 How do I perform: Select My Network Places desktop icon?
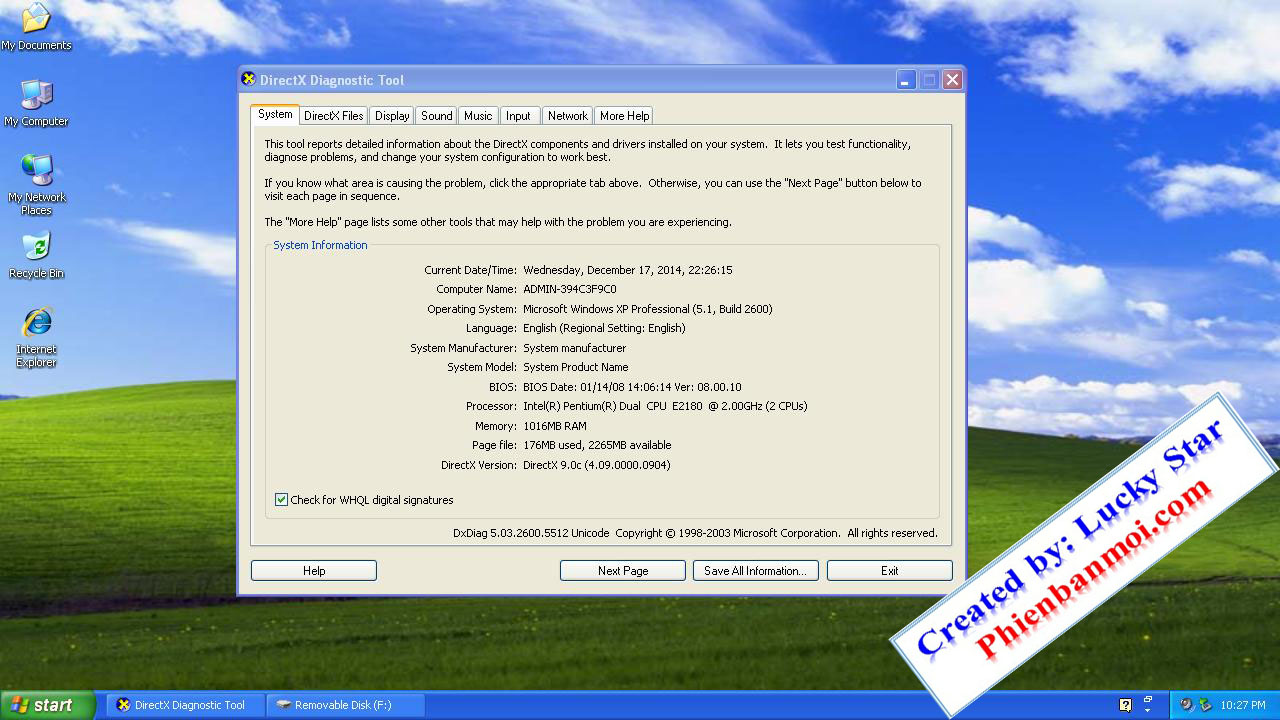[36, 185]
